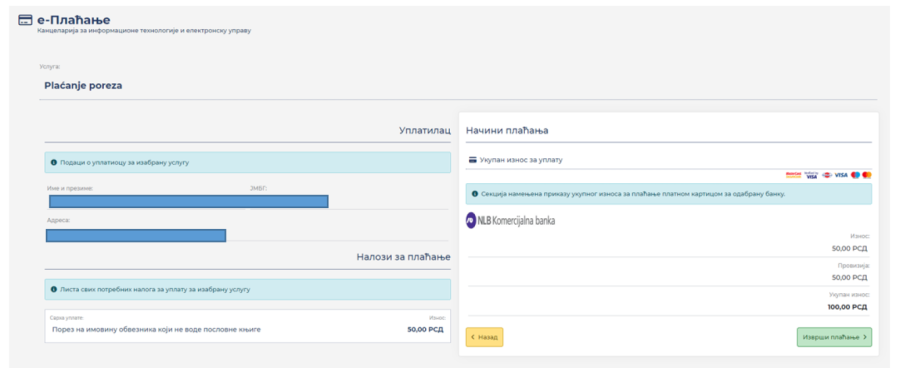Click the MasterCard SecureCode logo
Viewport: 900px width, 368px height.
tap(793, 175)
